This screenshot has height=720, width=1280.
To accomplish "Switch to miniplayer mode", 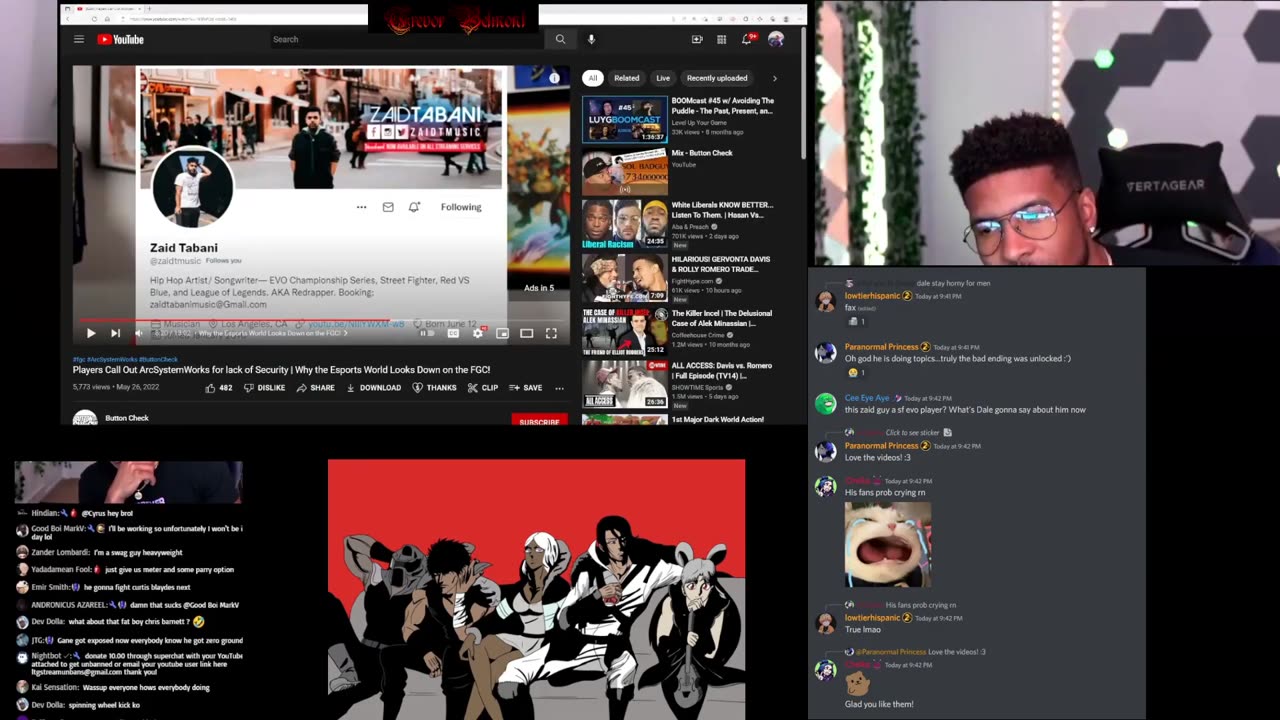I will click(502, 333).
